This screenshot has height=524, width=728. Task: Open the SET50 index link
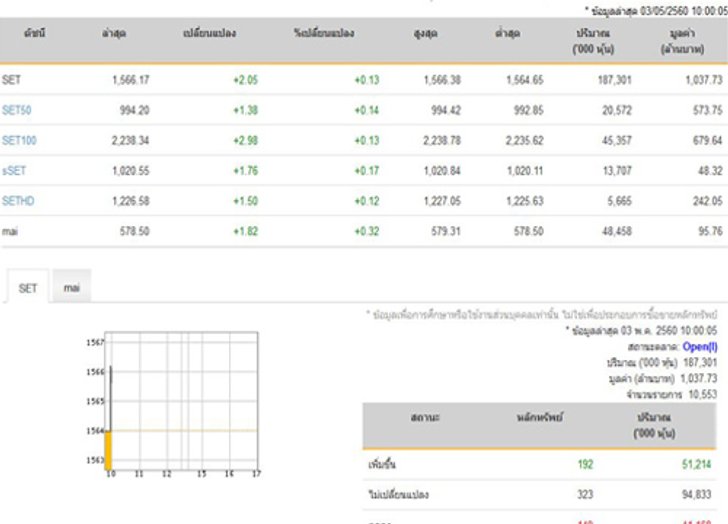click(17, 110)
